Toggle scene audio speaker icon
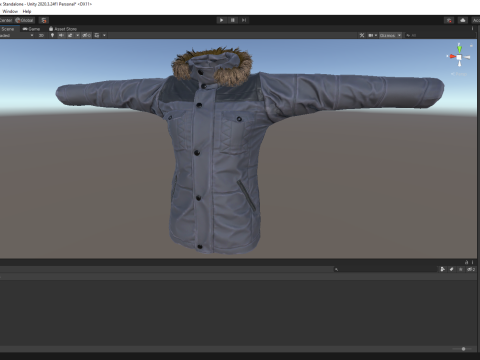Image resolution: width=480 pixels, height=360 pixels. [61, 35]
